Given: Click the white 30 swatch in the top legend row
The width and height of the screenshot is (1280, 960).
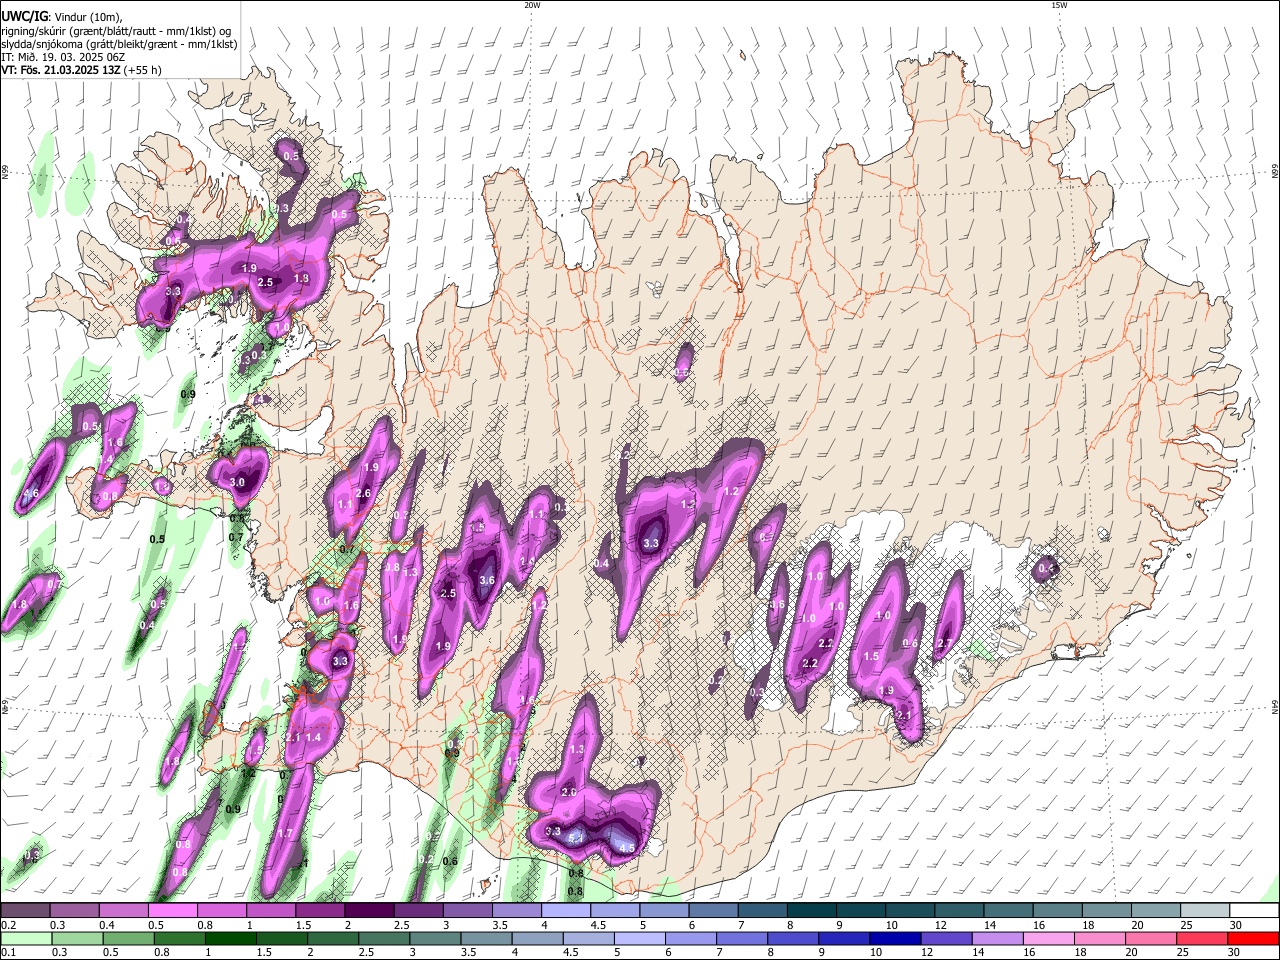Looking at the screenshot, I should 1254,910.
